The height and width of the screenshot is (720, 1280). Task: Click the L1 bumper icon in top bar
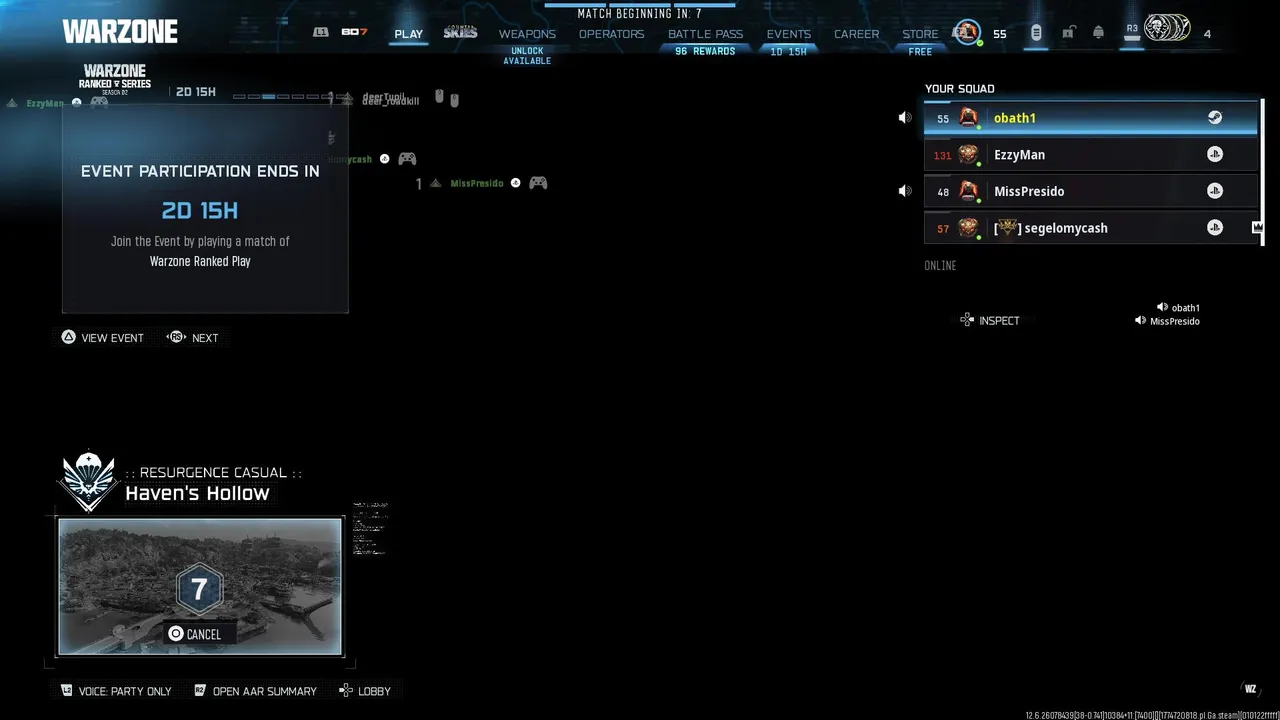(x=321, y=32)
